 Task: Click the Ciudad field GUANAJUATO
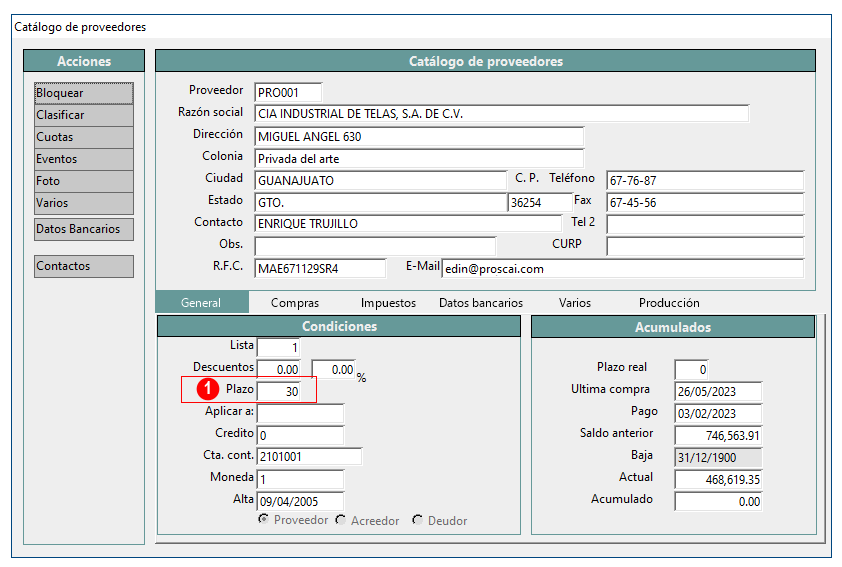tap(381, 180)
